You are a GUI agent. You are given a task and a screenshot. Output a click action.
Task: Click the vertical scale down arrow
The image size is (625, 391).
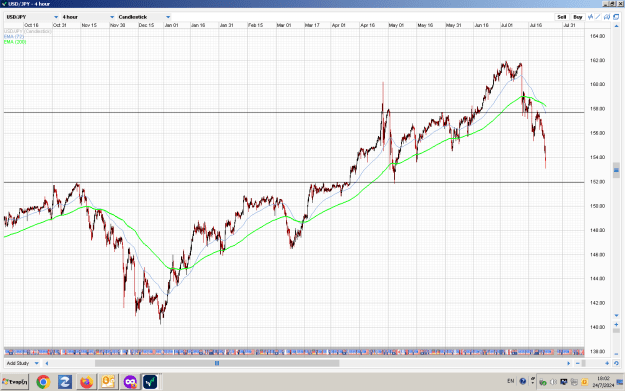point(616,316)
